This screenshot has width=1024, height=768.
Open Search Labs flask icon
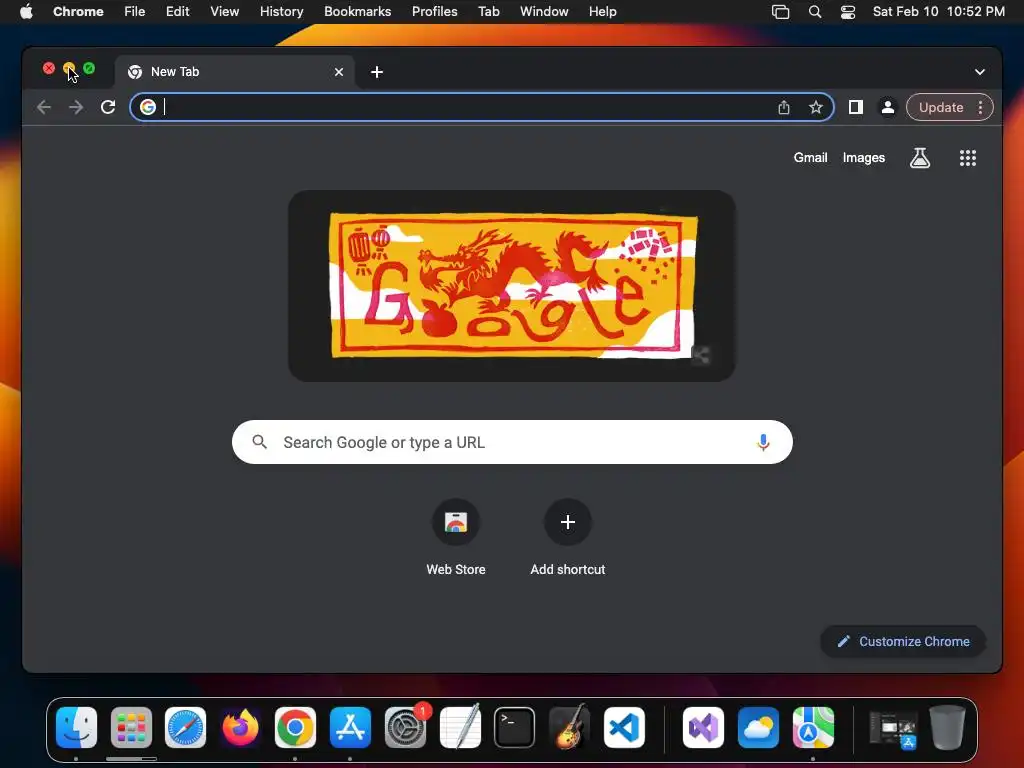coord(920,157)
